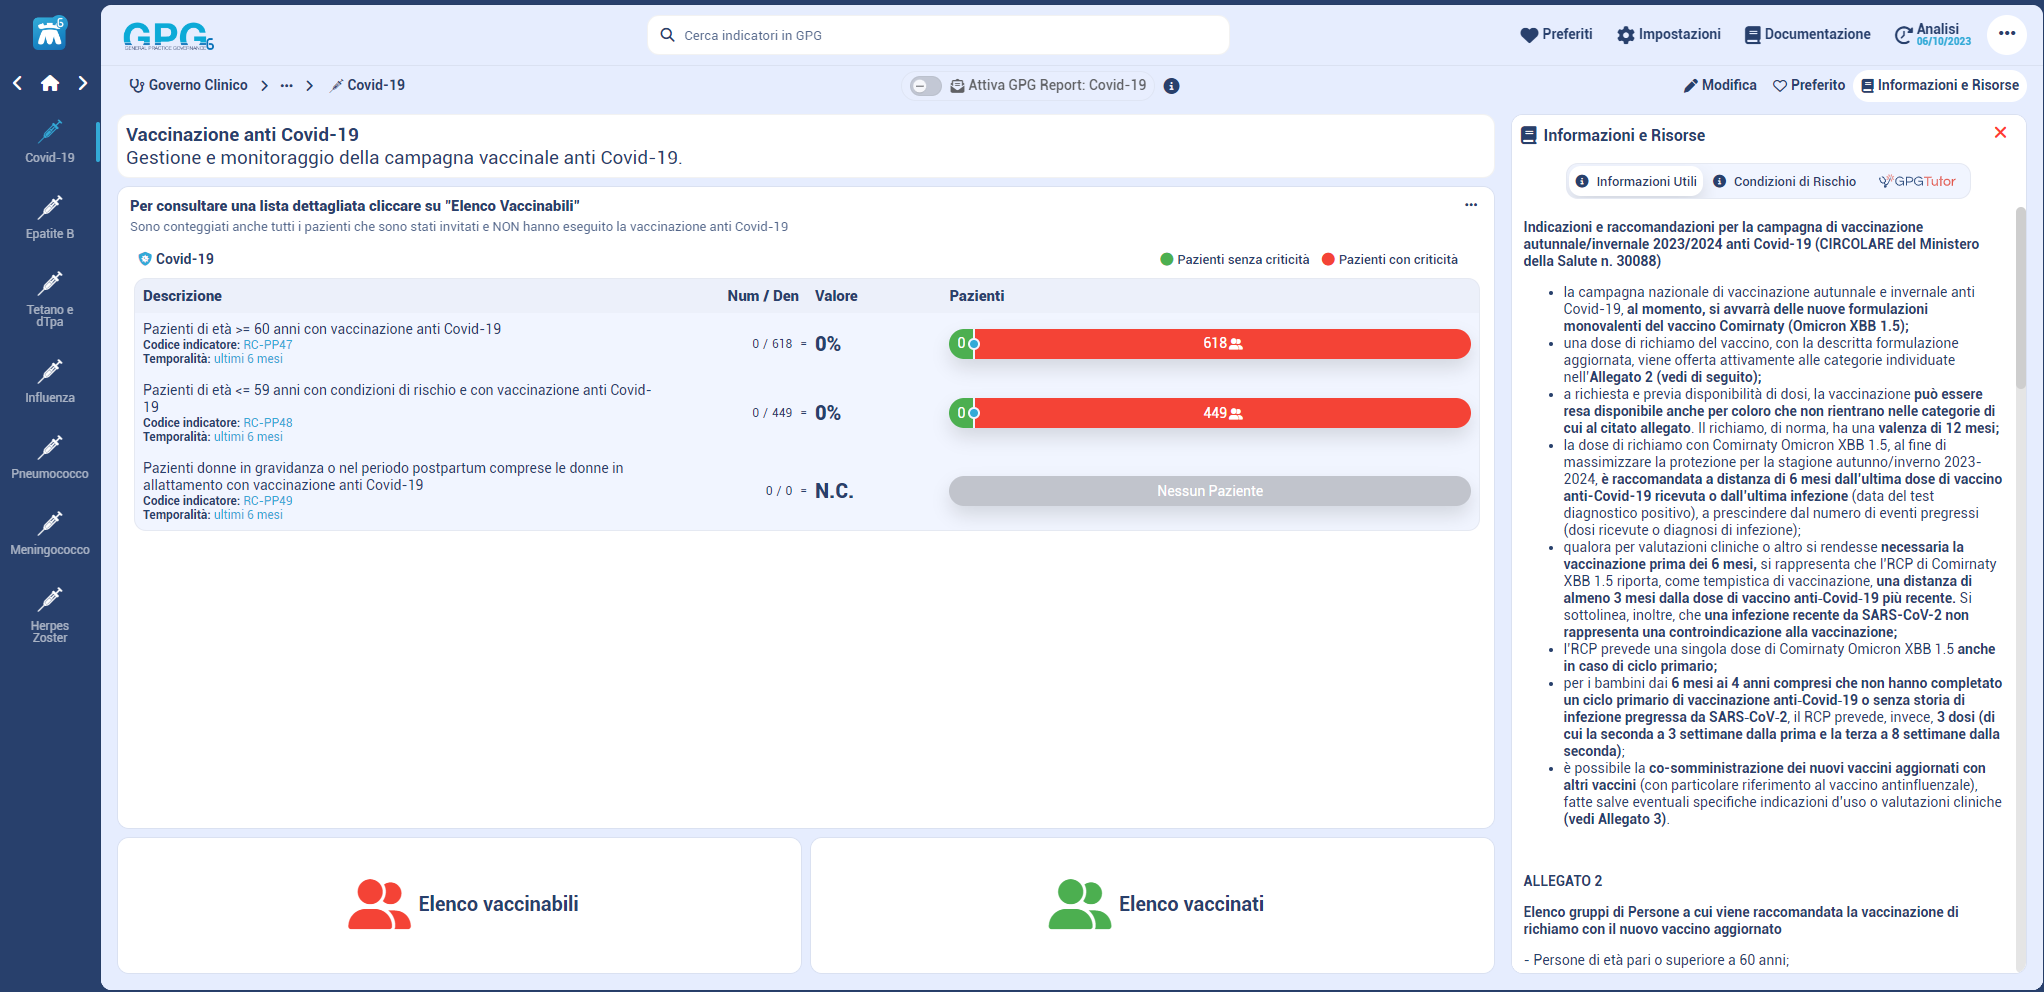Expand breadcrumb ellipsis after Governo Clinico
This screenshot has height=992, width=2044.
287,86
